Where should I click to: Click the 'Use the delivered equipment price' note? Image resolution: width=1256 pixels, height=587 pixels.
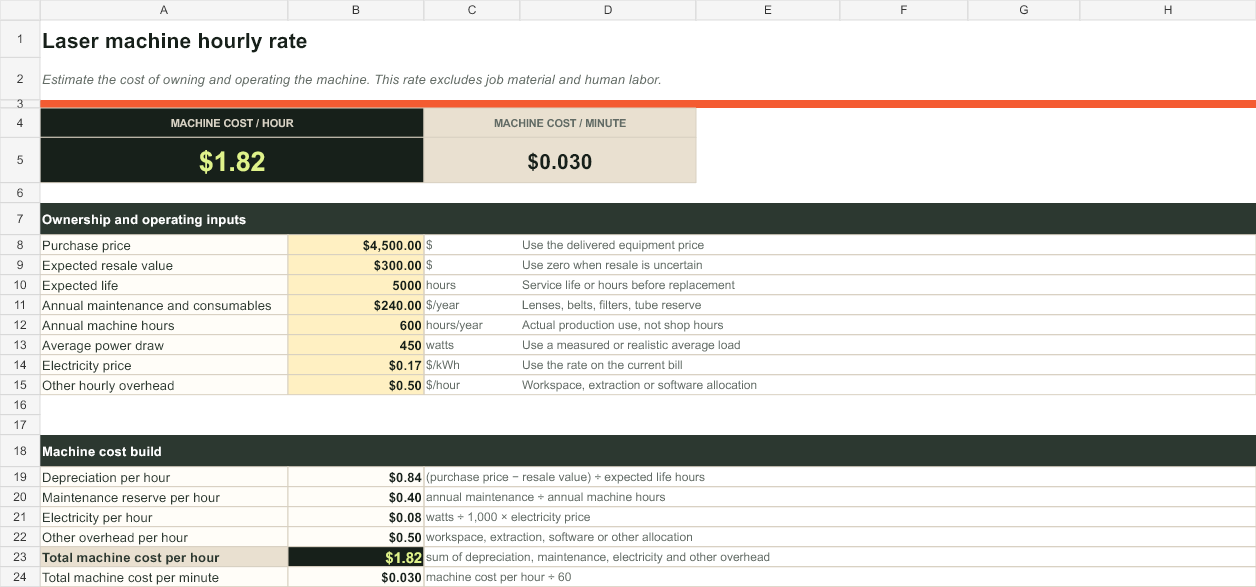(613, 245)
